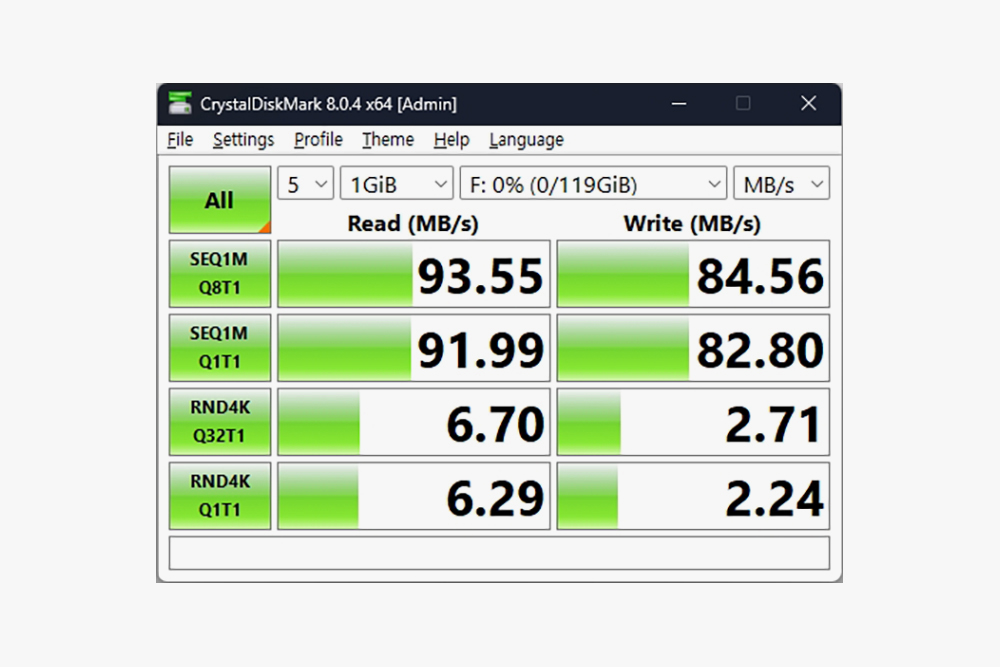This screenshot has height=667, width=1000.
Task: Click the empty comment field at bottom
Action: [499, 553]
